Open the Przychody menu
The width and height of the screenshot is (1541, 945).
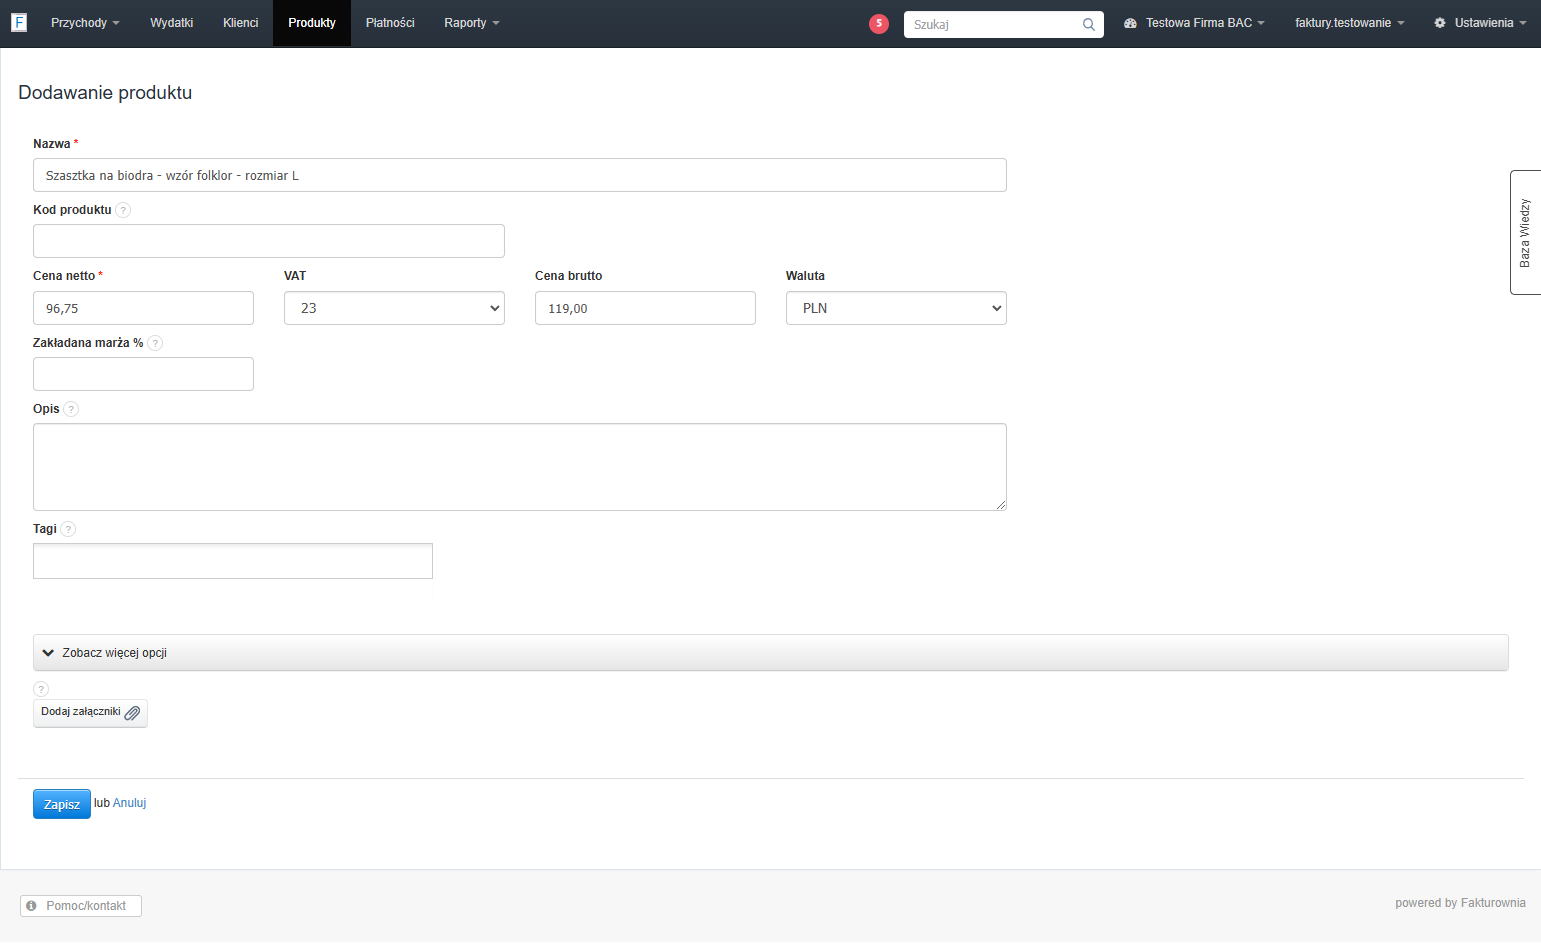(85, 23)
